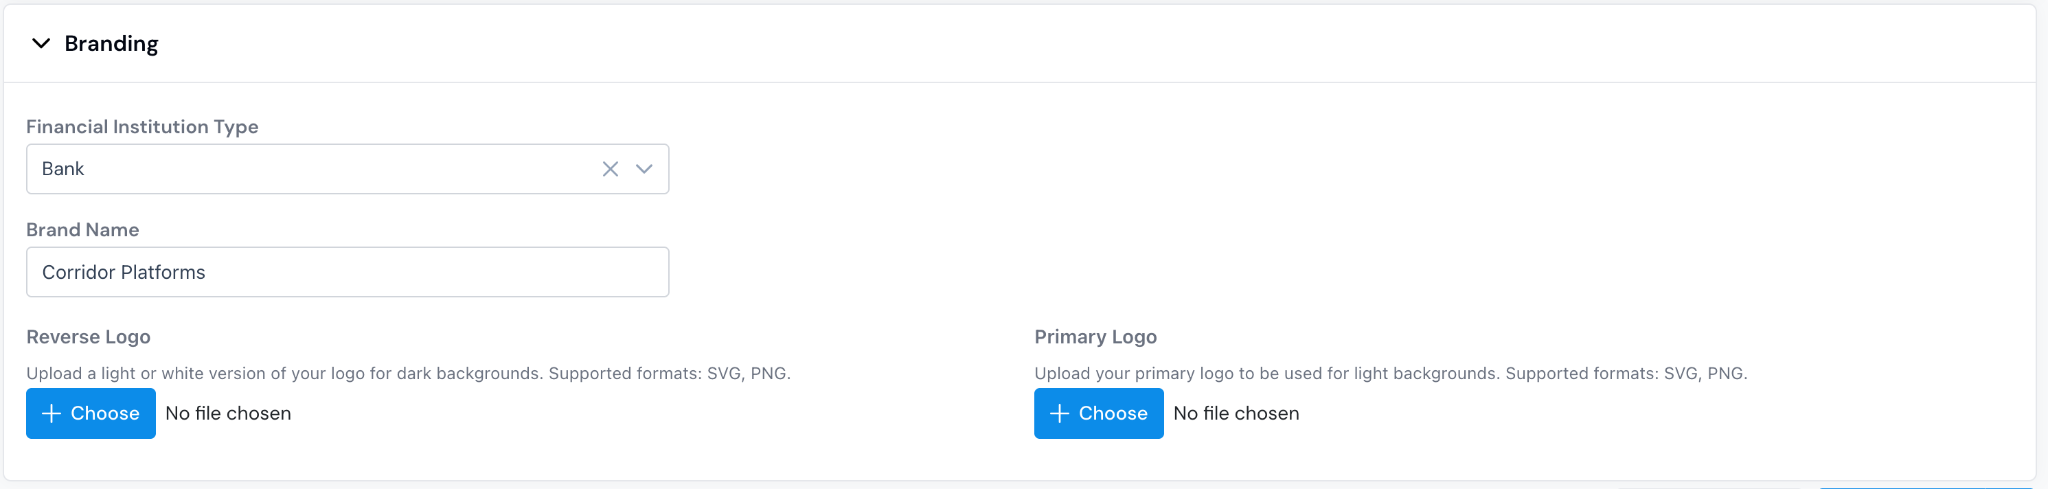
Task: Choose a file for Reverse Logo
Action: tap(91, 413)
